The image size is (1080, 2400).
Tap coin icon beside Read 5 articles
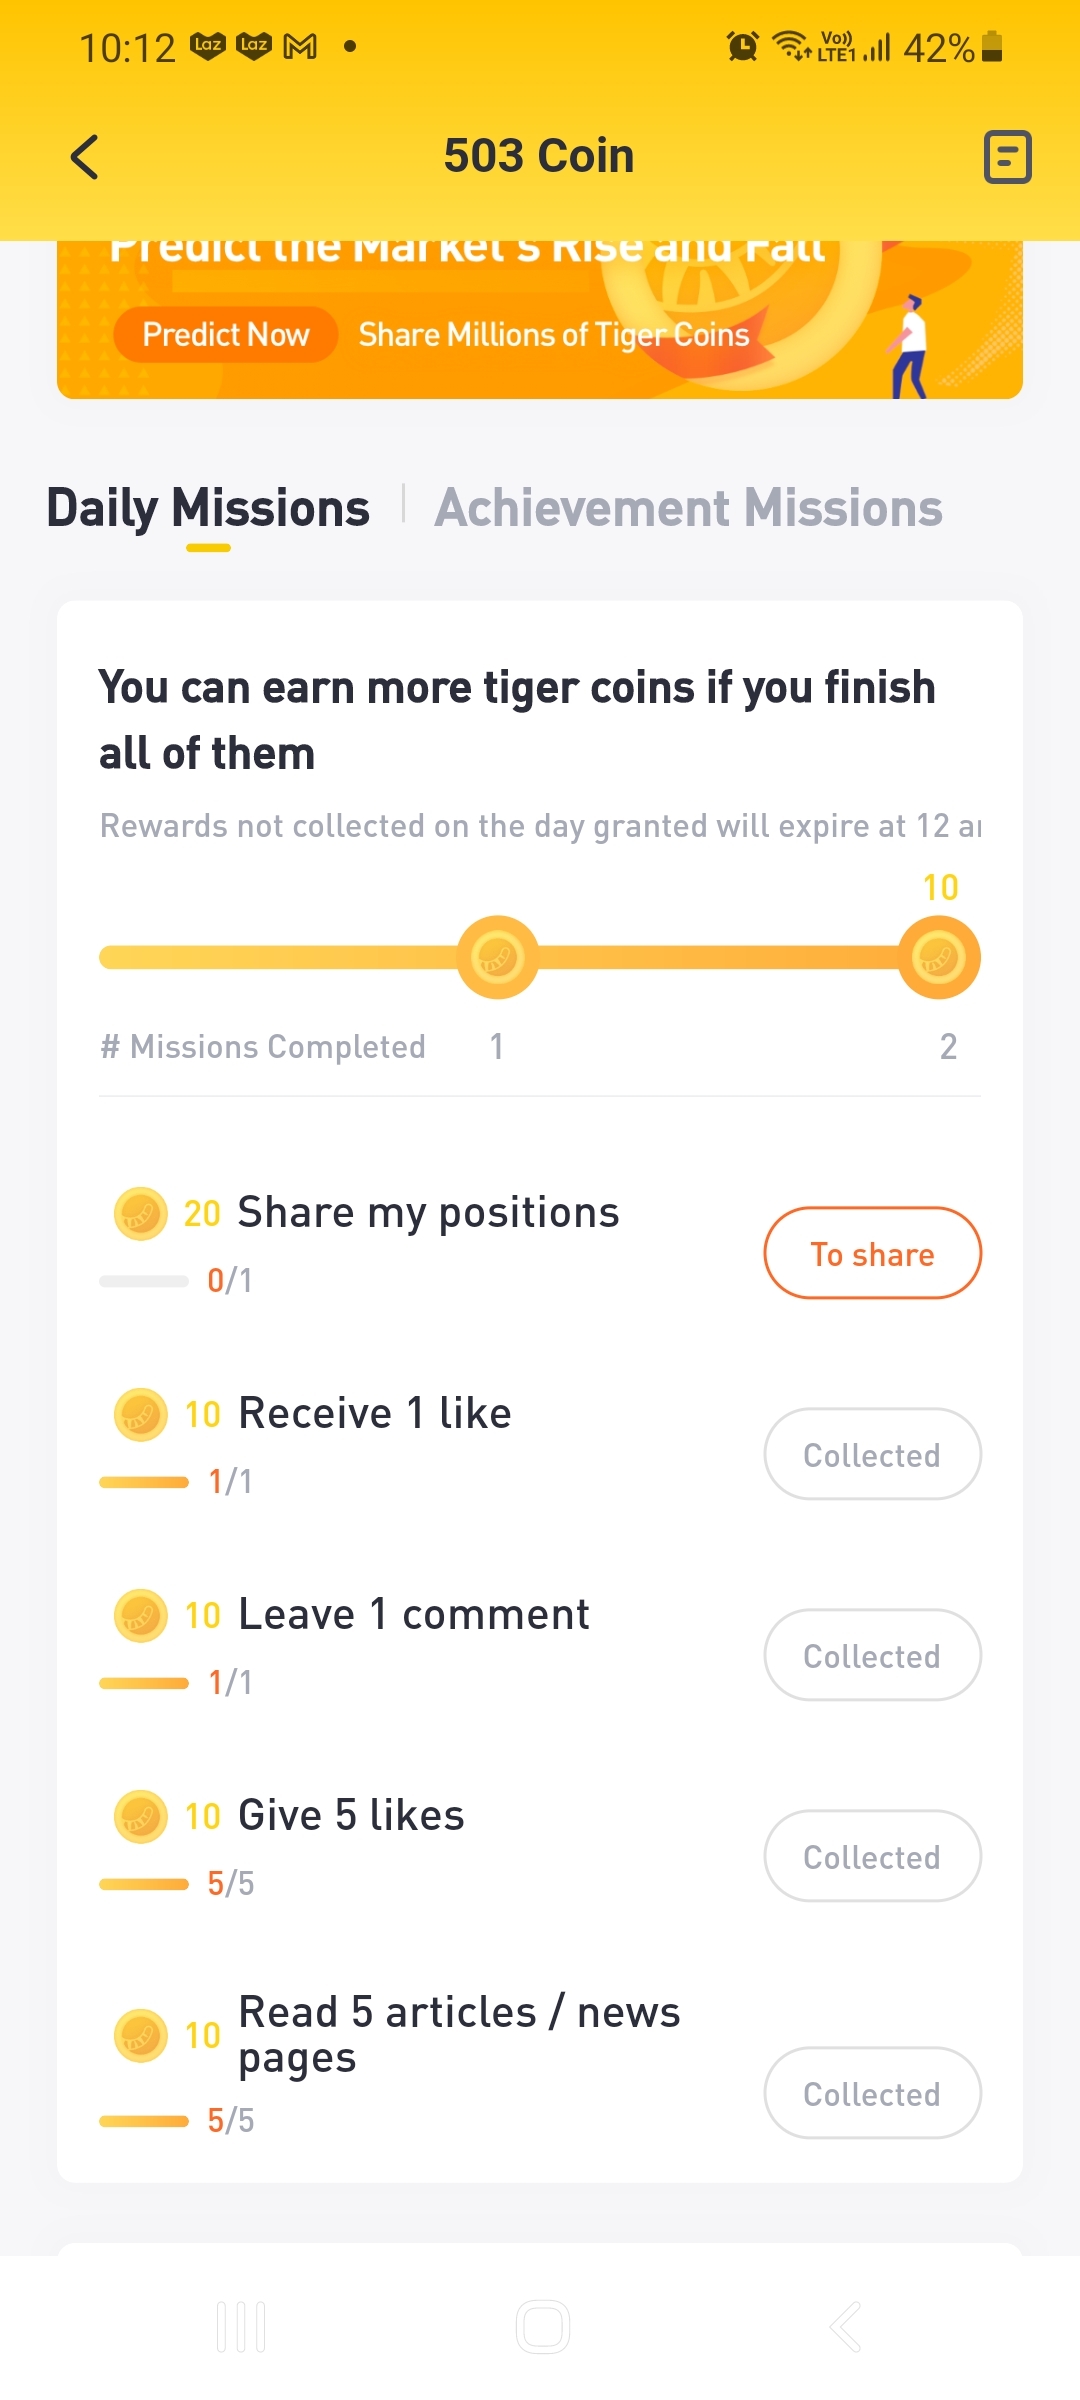141,2036
